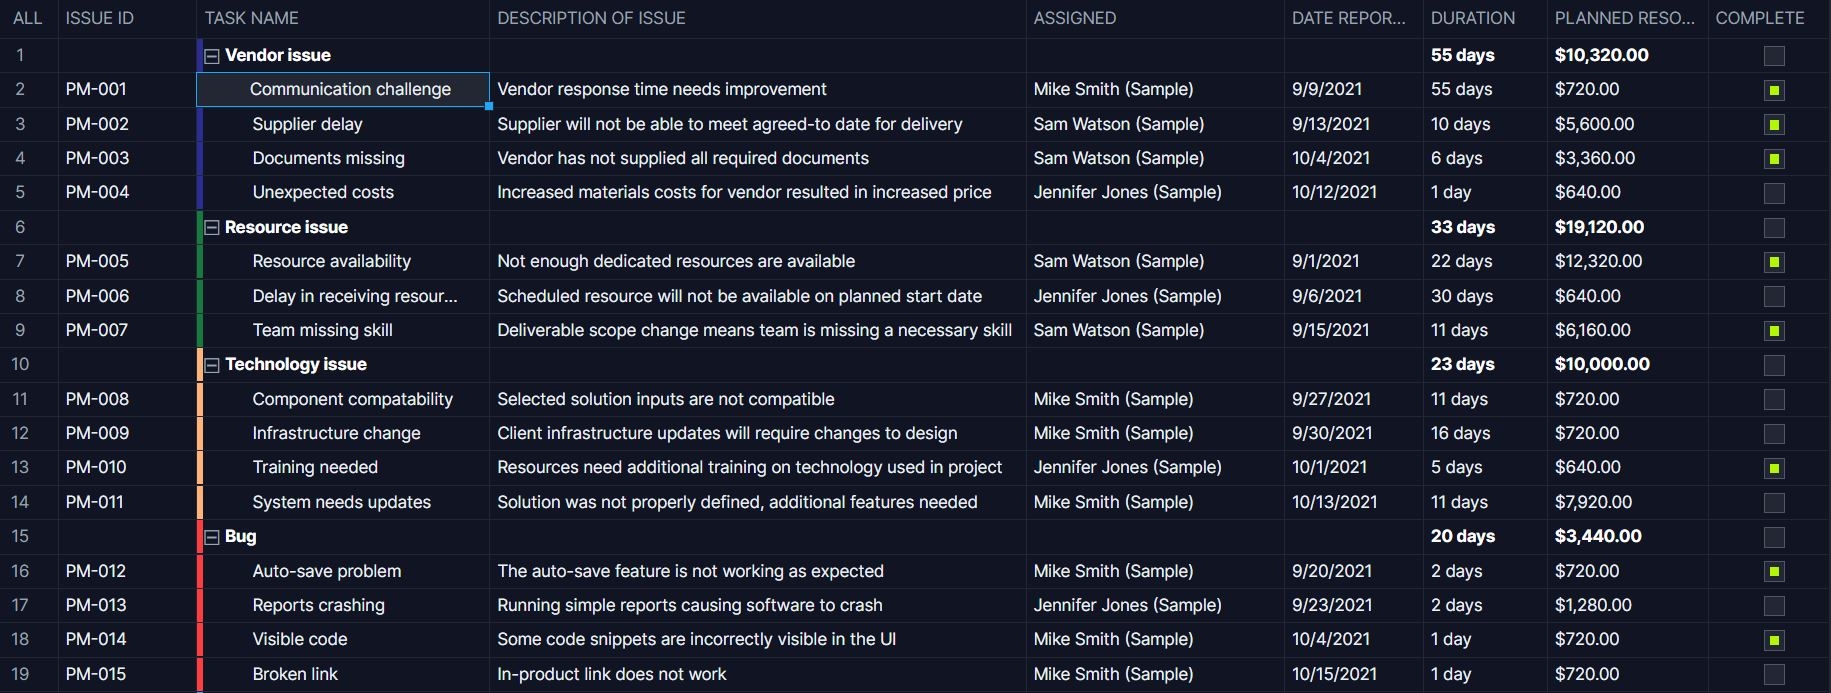The image size is (1831, 693).
Task: Collapse the Technology issue group
Action: tap(212, 365)
